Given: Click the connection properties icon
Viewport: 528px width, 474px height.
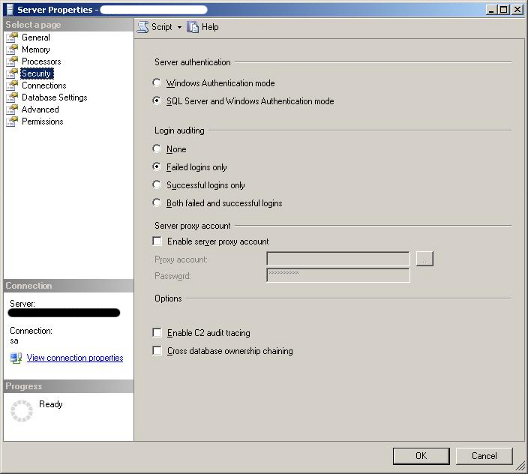Looking at the screenshot, I should [x=16, y=358].
